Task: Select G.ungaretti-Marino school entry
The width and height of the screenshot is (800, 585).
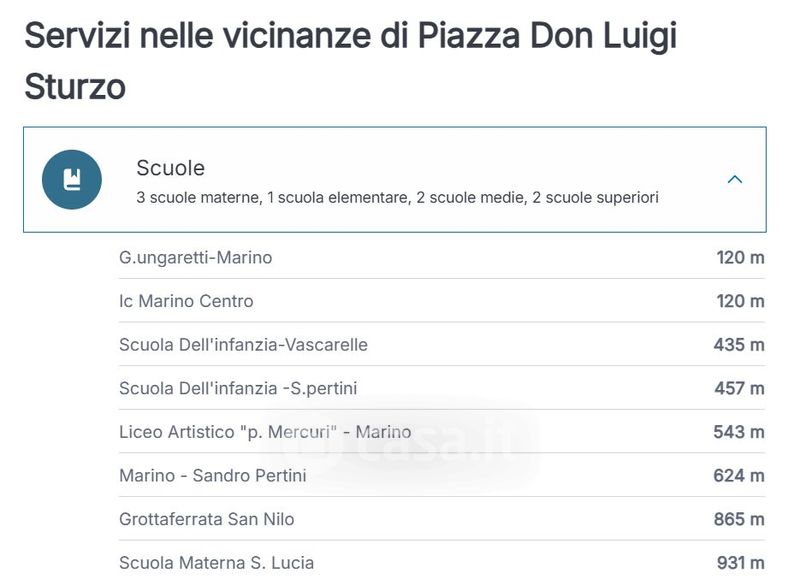Action: coord(196,258)
